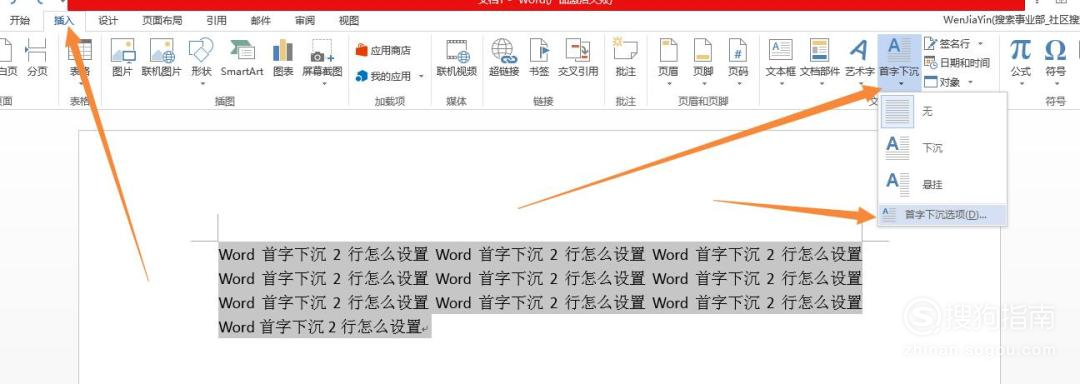
Task: Select the 插入 ribbon tab
Action: point(64,21)
